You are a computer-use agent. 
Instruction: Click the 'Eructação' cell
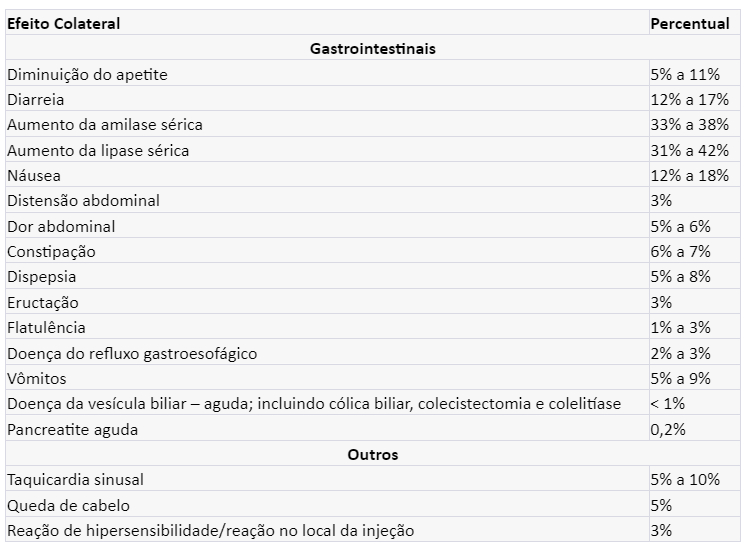pos(43,302)
